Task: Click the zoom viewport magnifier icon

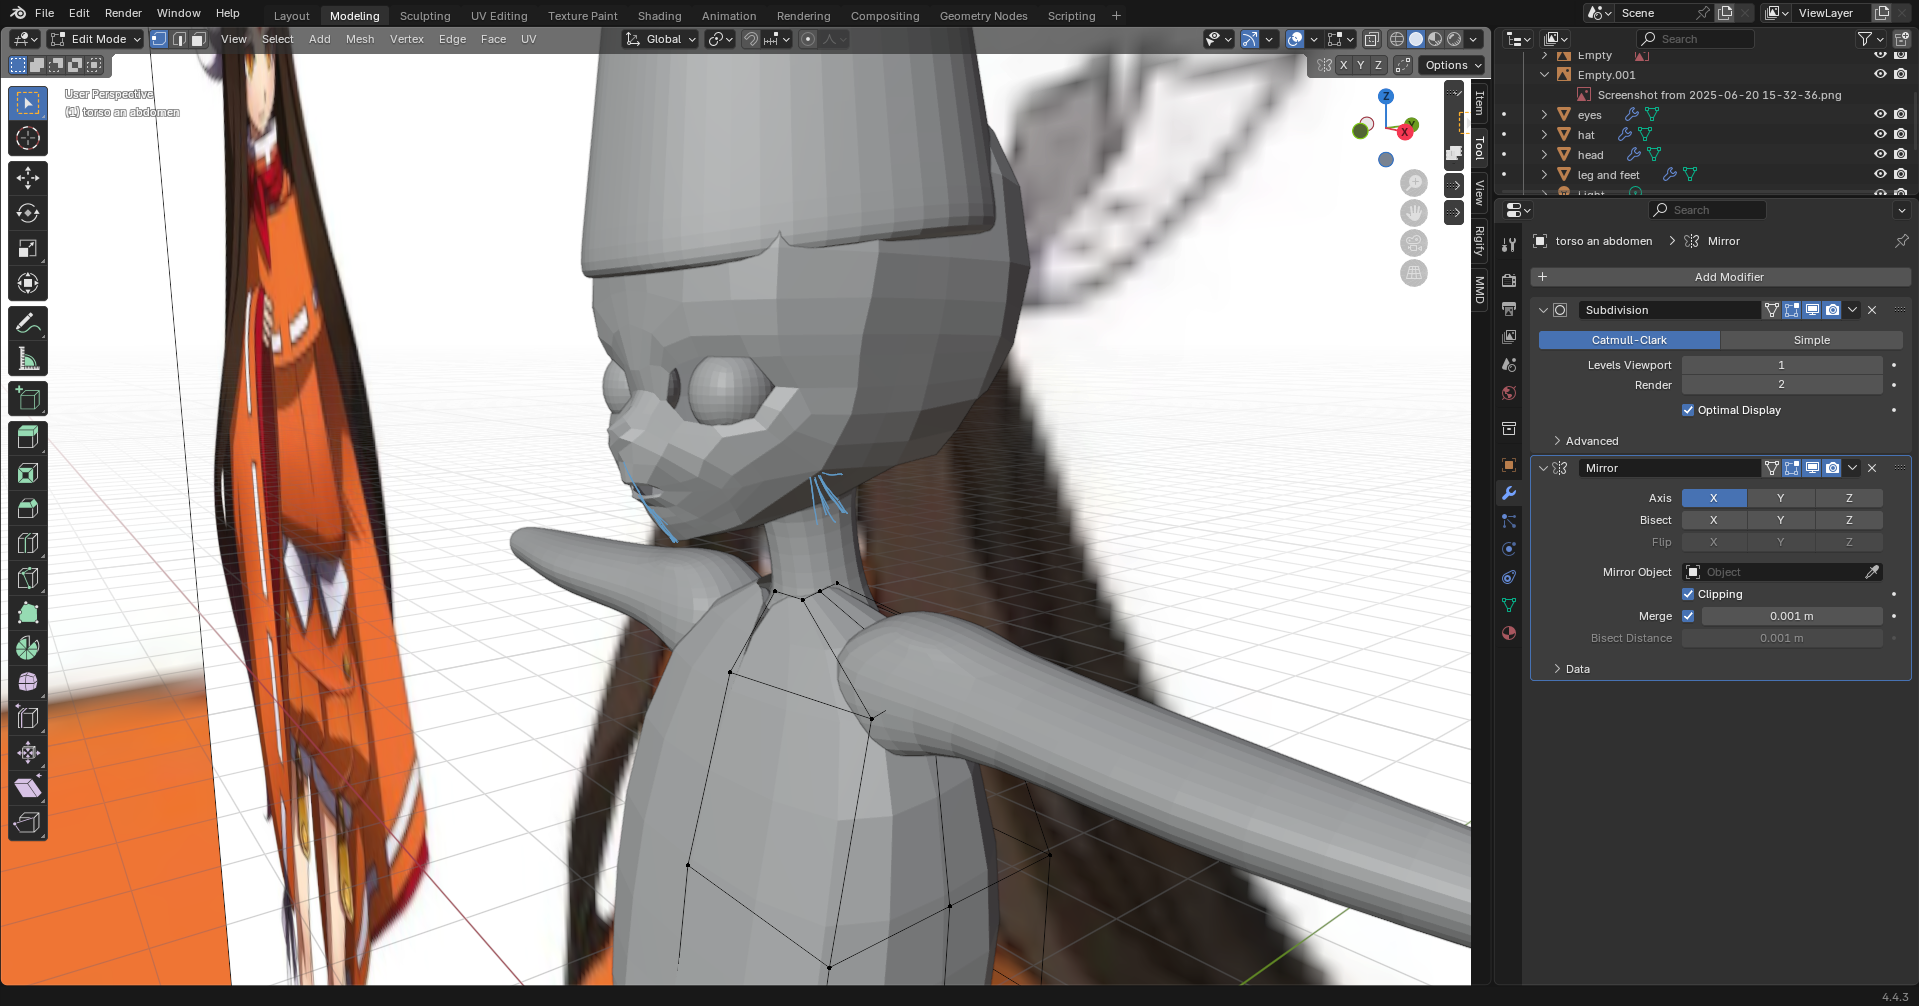Action: point(1413,183)
